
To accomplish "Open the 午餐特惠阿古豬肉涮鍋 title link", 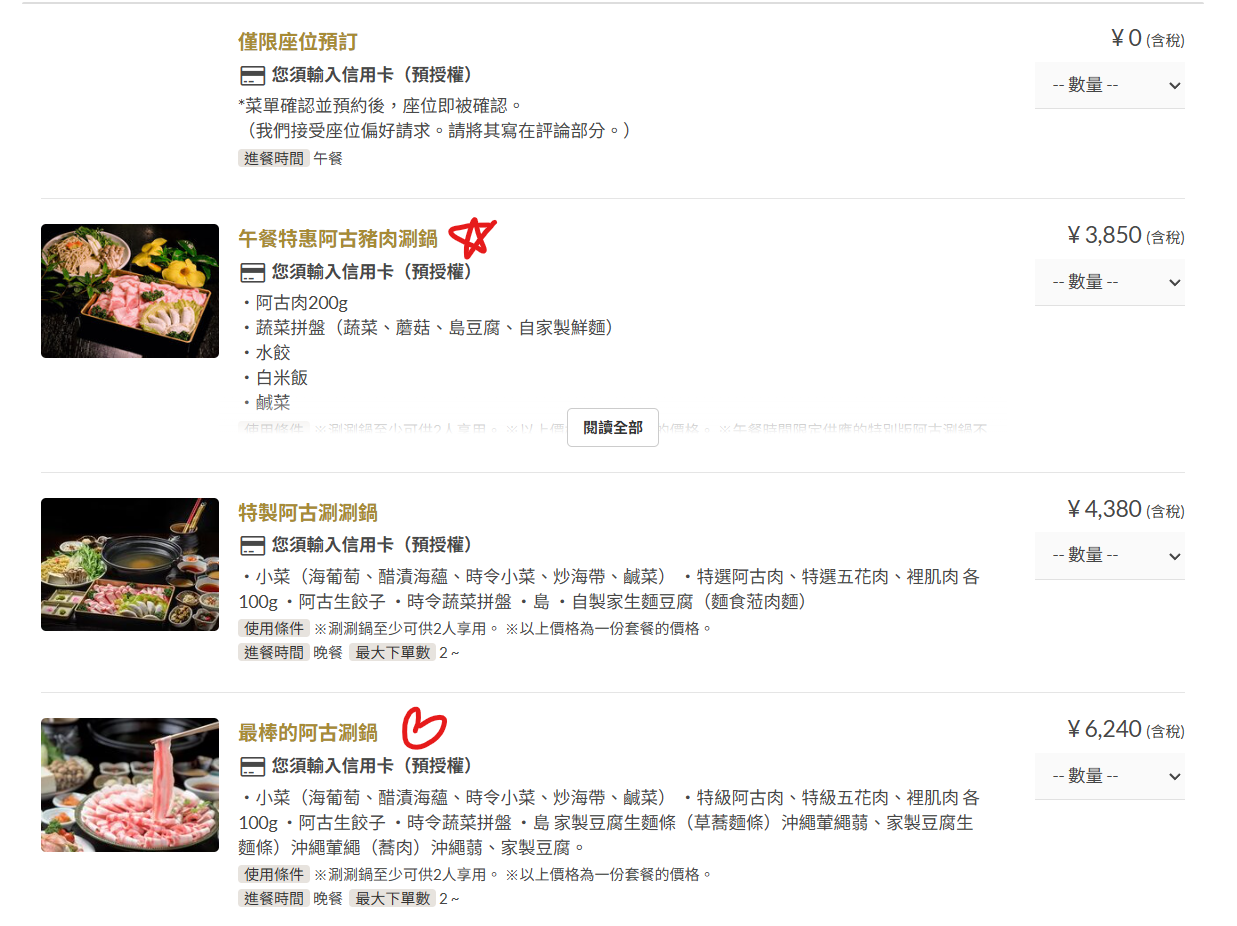I will coord(338,239).
